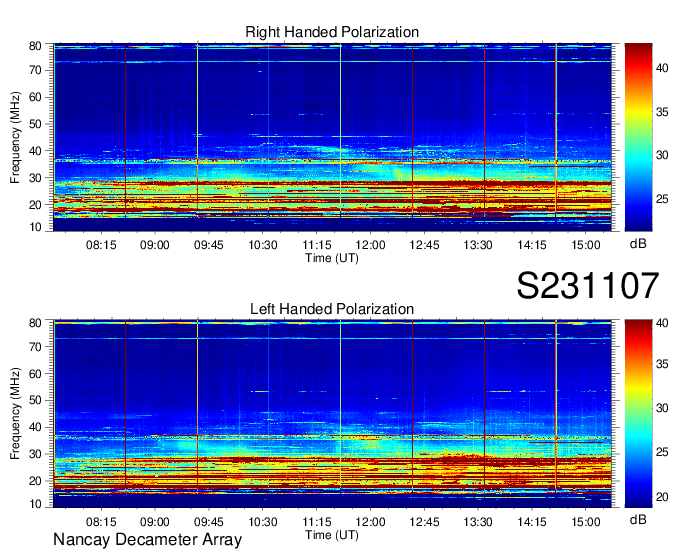Click the 15:00 tick label on top plot
This screenshot has height=552, width=680.
pos(586,245)
